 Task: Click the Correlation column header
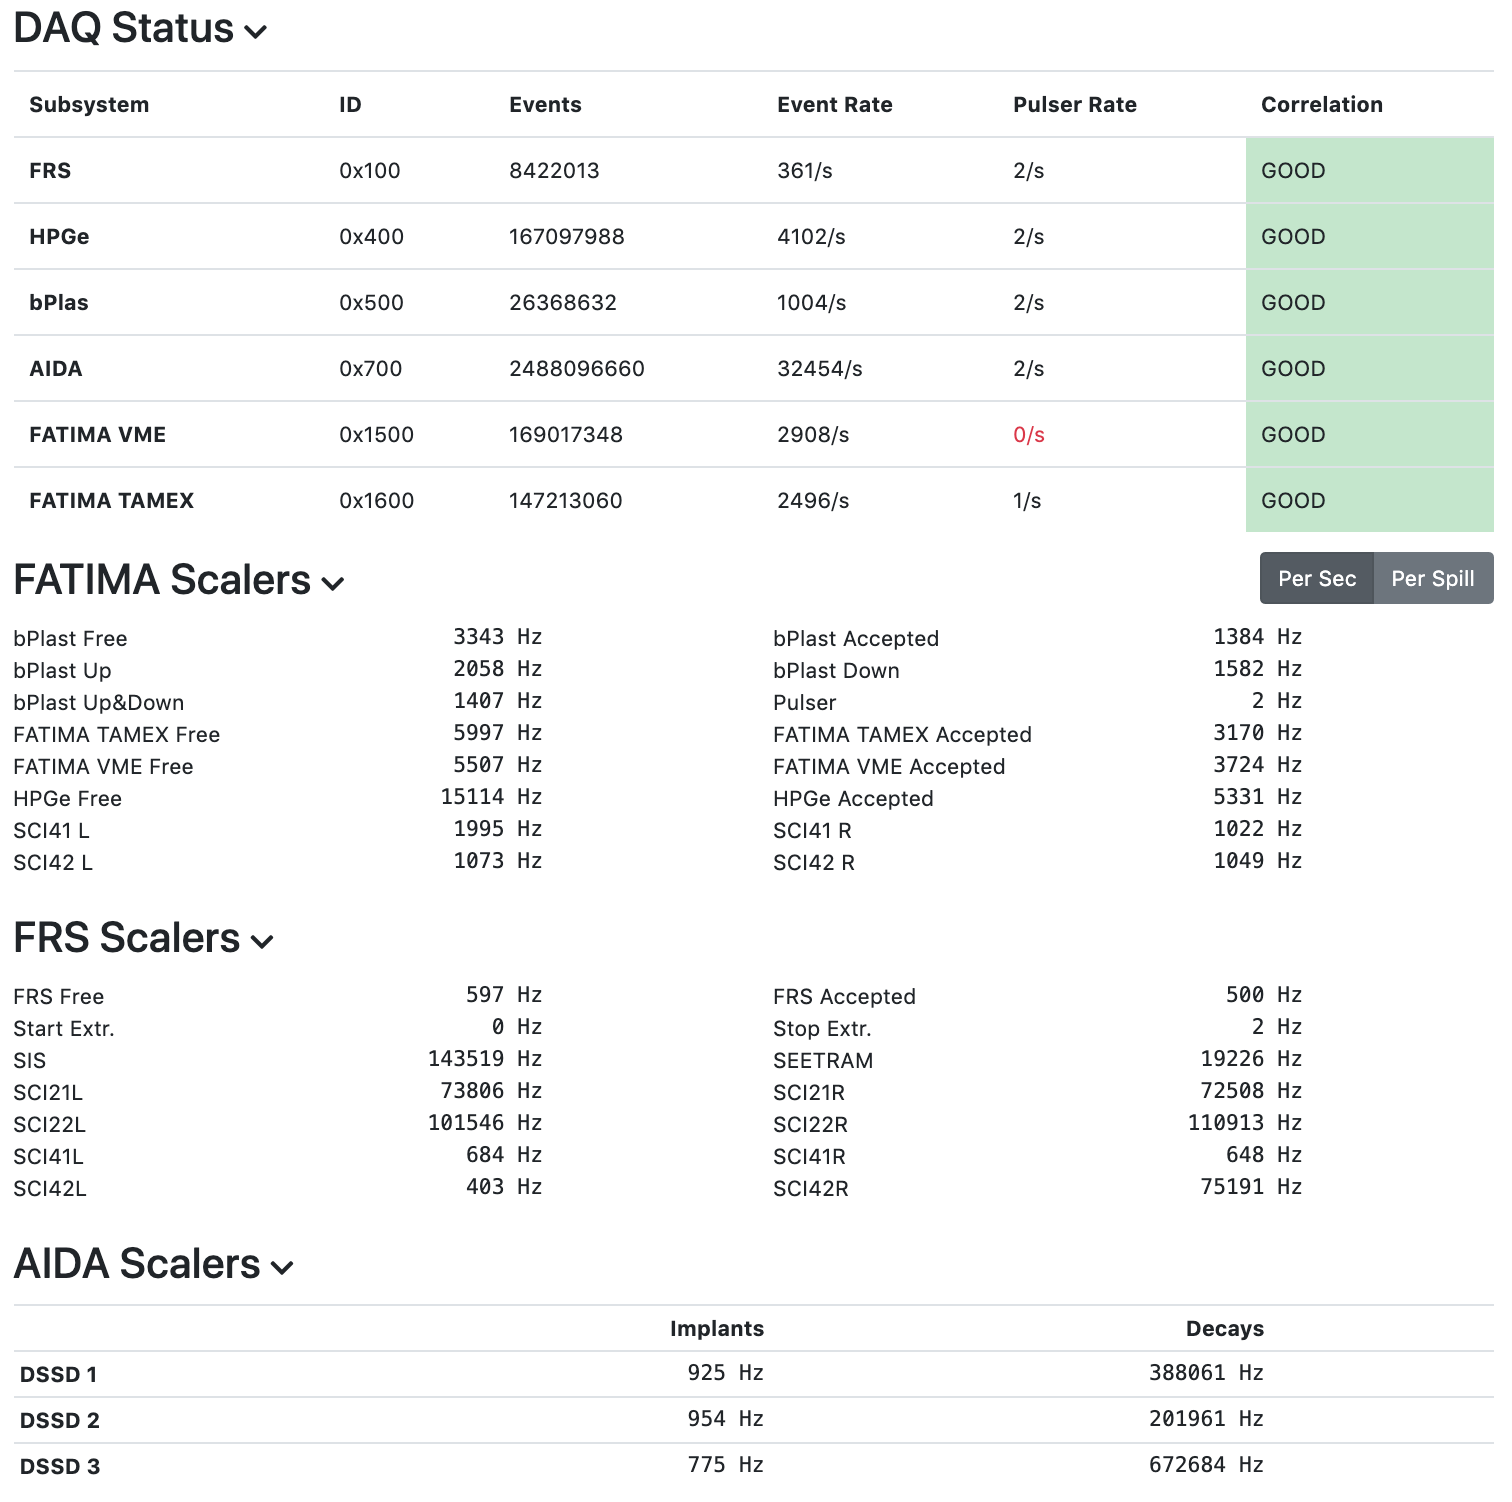point(1321,105)
